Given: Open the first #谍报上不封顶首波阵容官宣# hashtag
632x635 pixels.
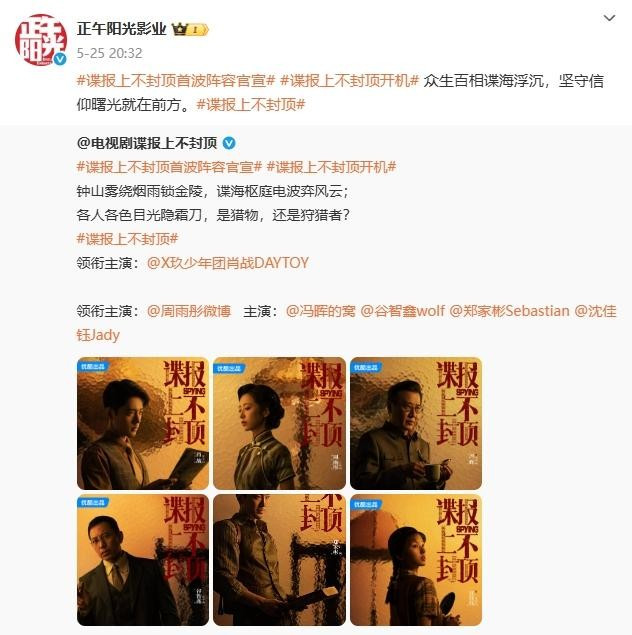Looking at the screenshot, I should 176,81.
